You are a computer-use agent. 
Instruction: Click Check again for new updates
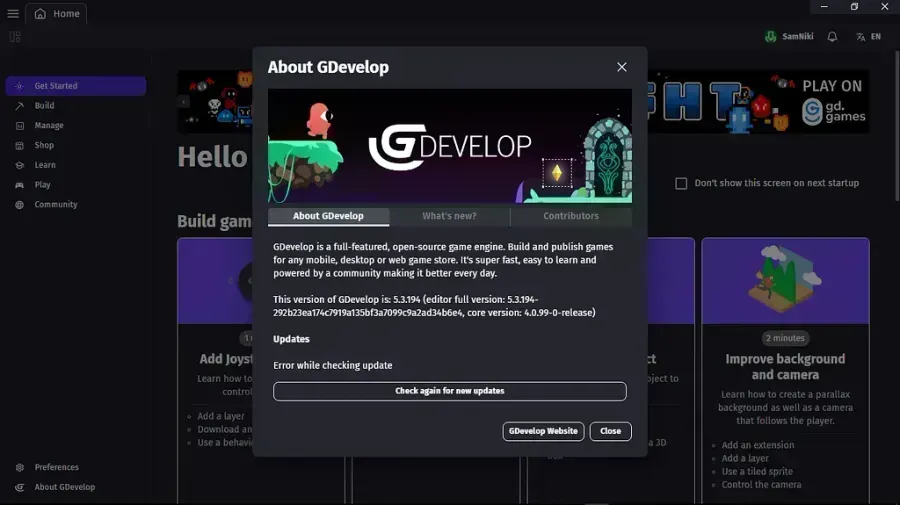click(450, 391)
